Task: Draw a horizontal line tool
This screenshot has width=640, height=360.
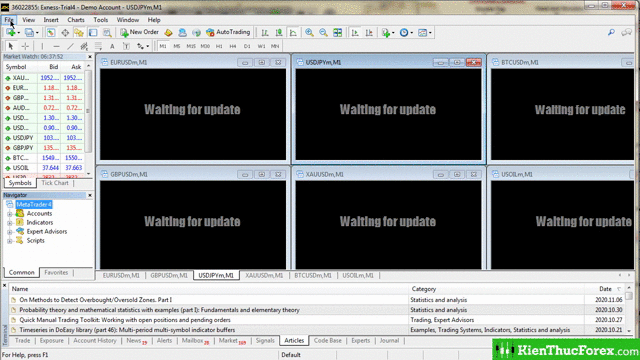Action: pyautogui.click(x=56, y=46)
